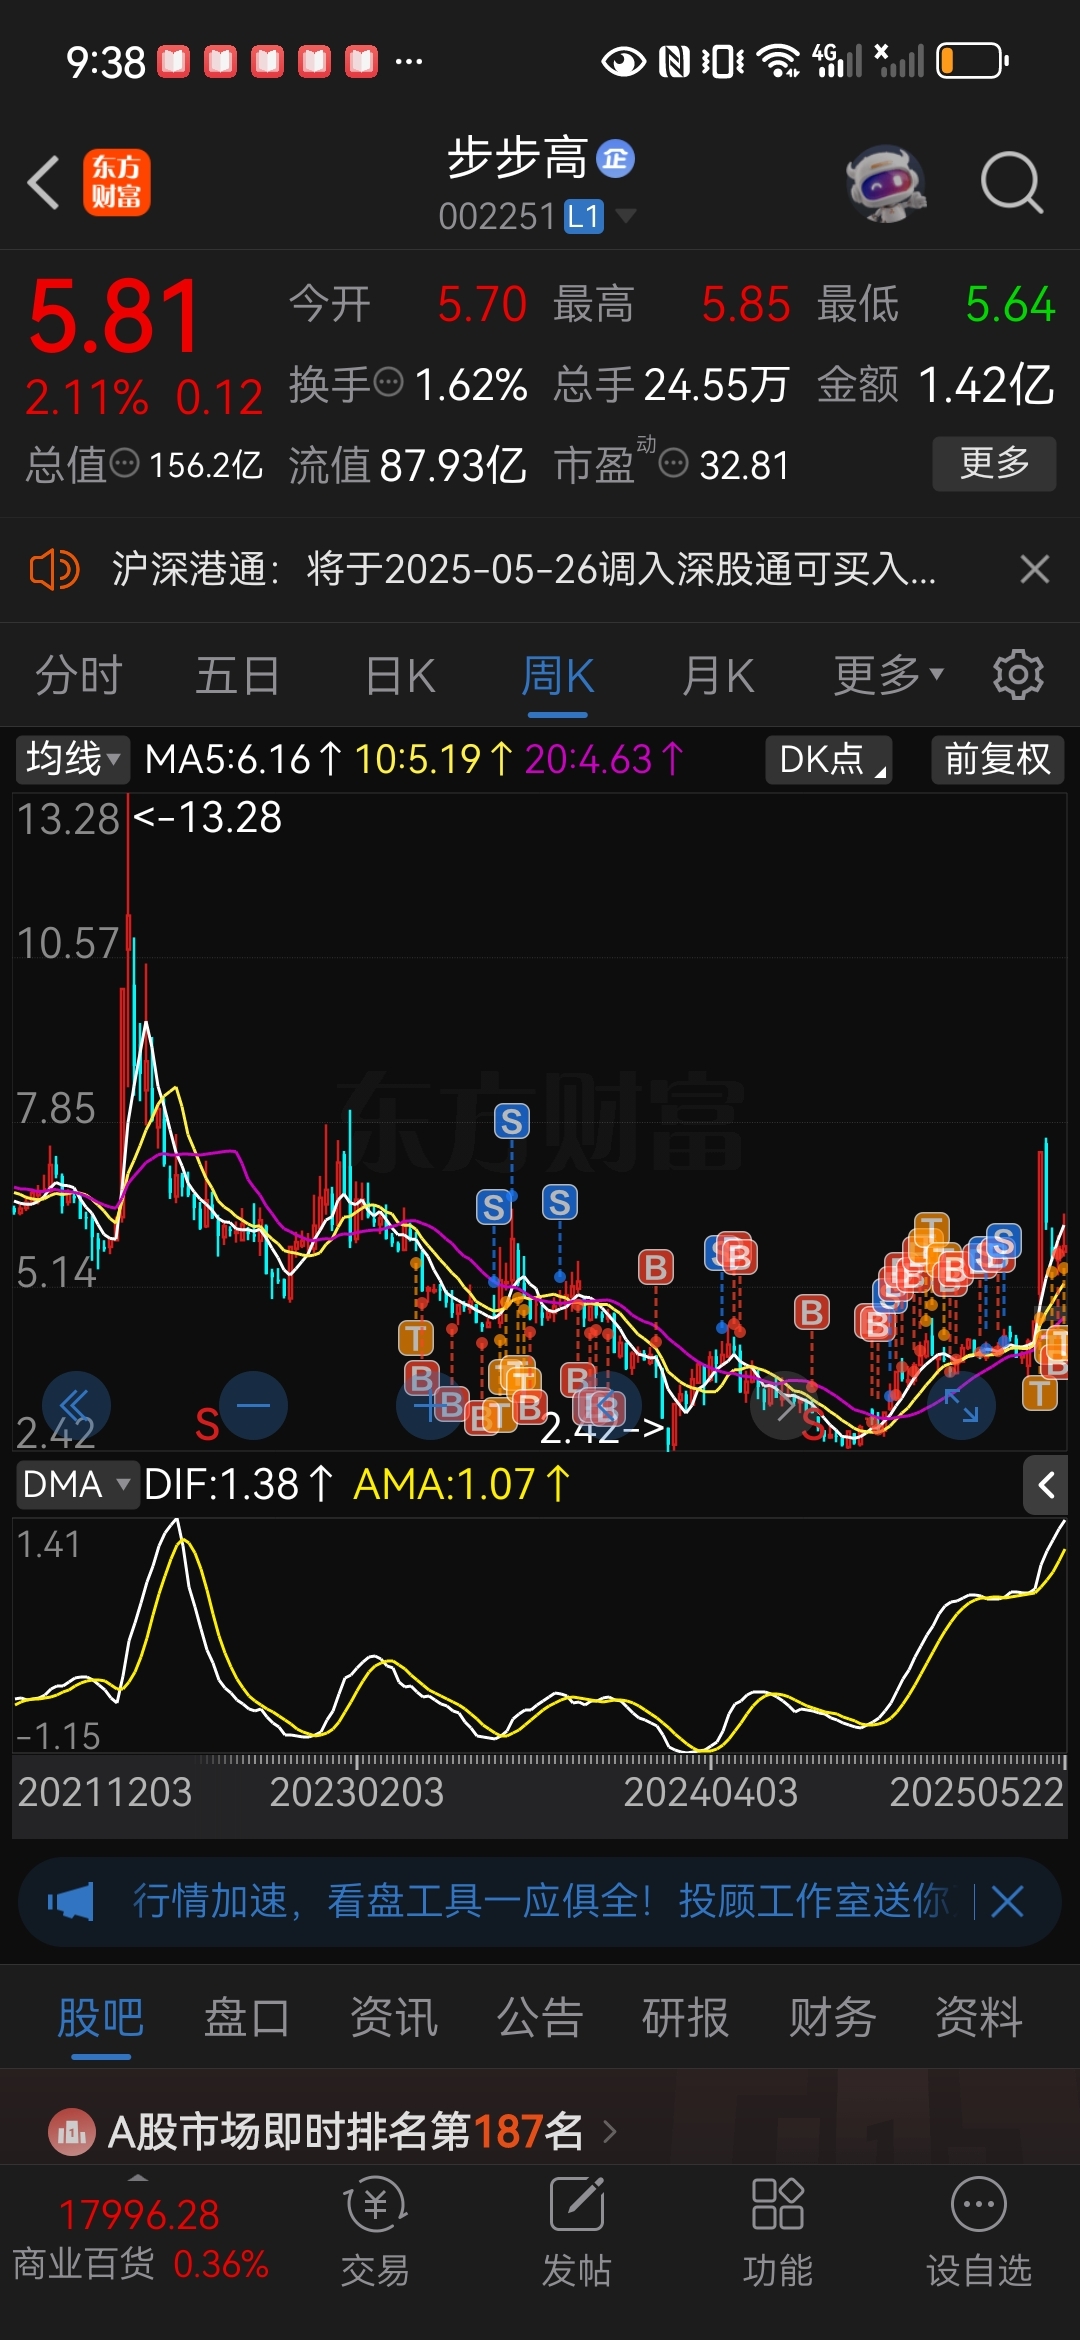Expand the stock switcher arrow beside L1
Screen dimensions: 1080x2340
(x=626, y=216)
